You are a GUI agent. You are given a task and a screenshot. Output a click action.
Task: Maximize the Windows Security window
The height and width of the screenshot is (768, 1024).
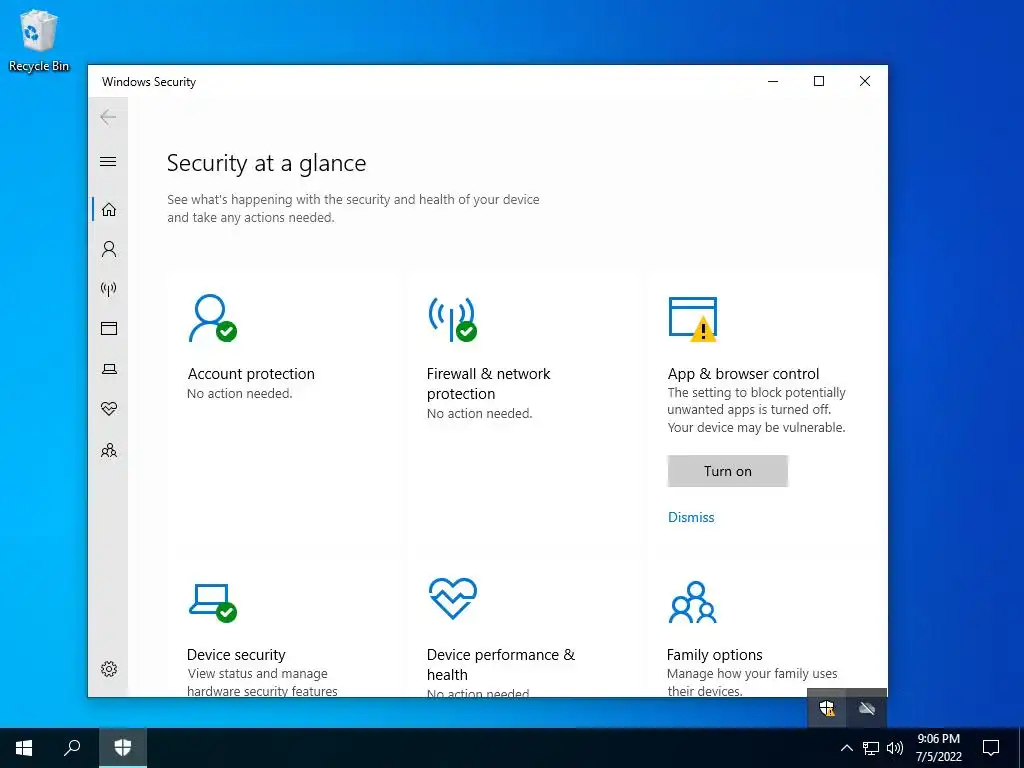[819, 81]
